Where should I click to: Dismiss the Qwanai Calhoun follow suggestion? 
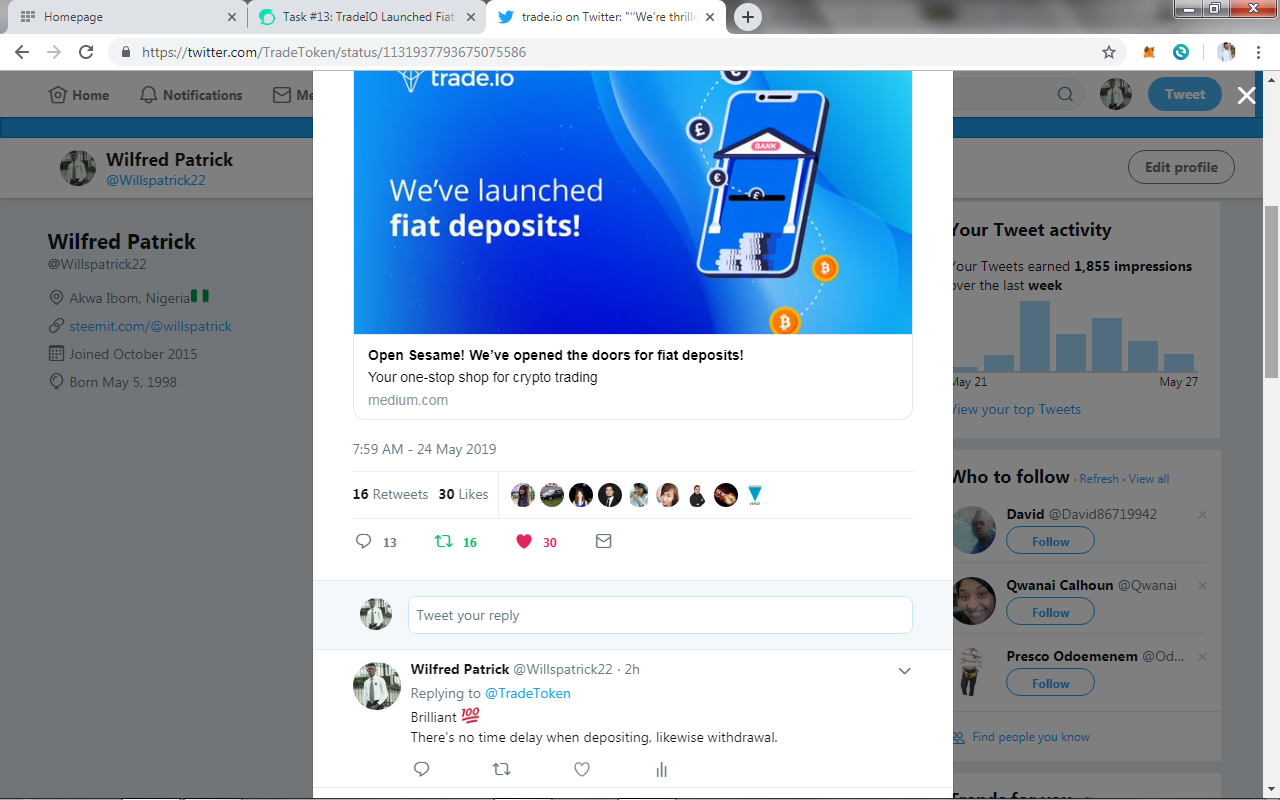(x=1202, y=586)
